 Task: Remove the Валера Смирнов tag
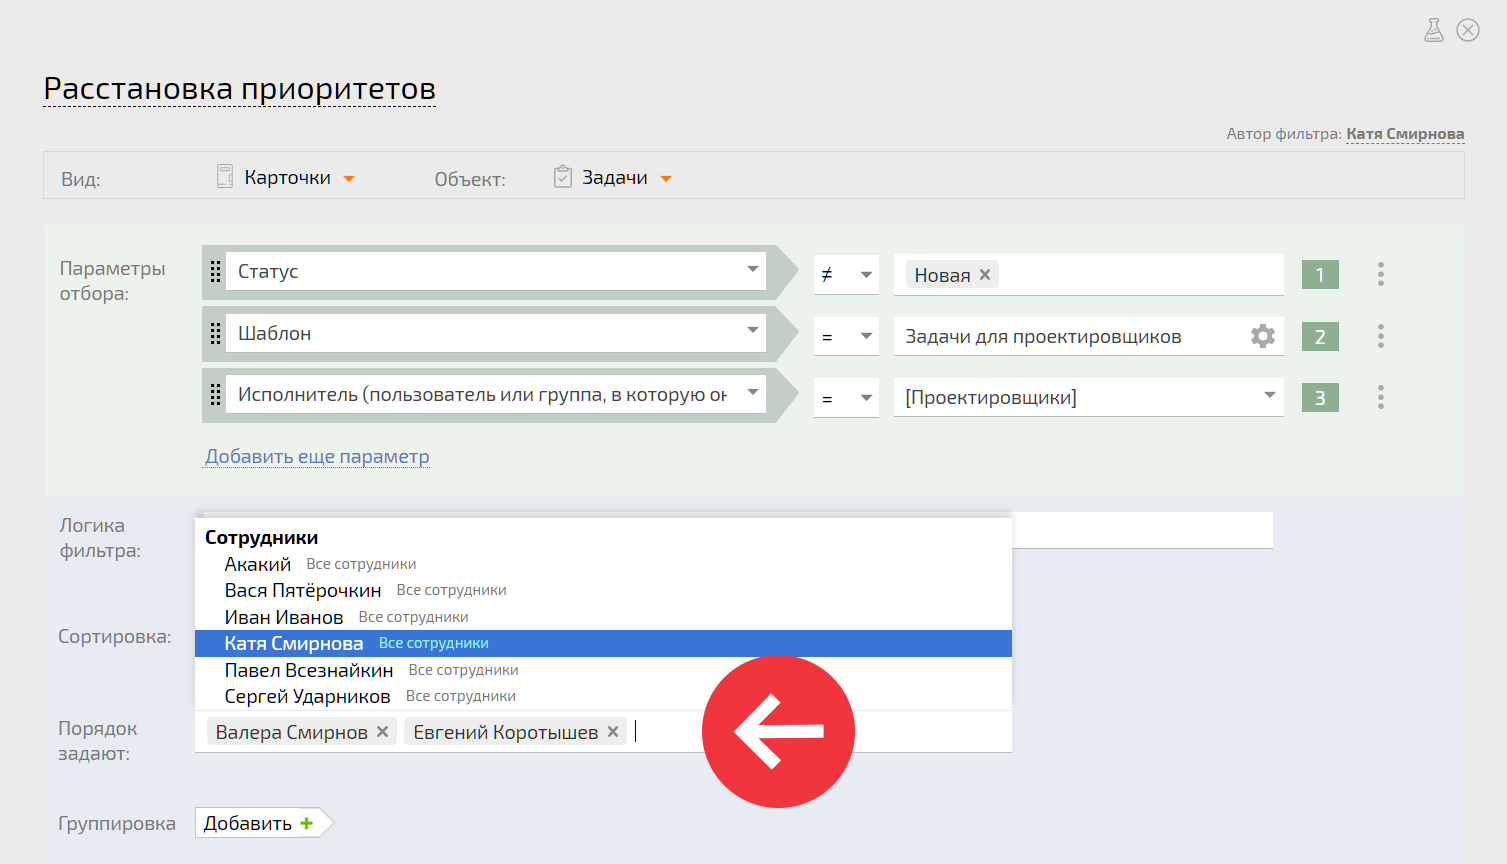coord(382,732)
